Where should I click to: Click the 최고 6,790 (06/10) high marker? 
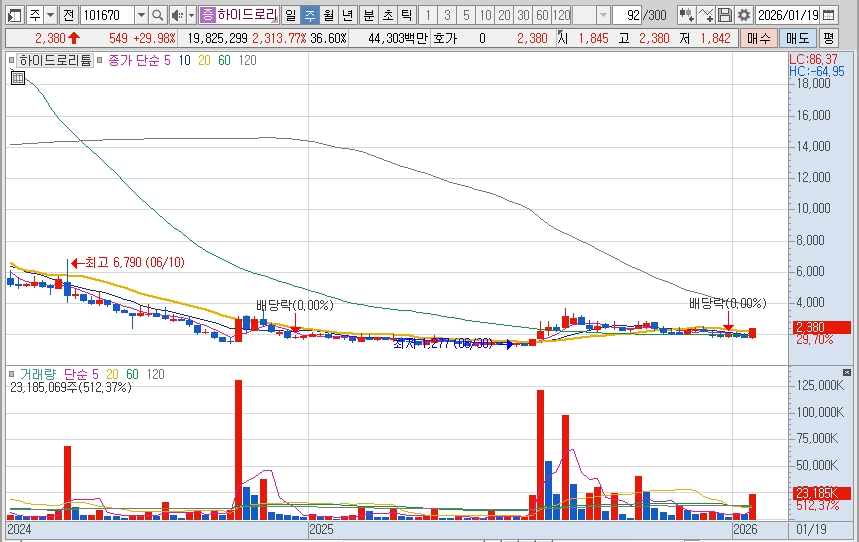click(x=129, y=263)
